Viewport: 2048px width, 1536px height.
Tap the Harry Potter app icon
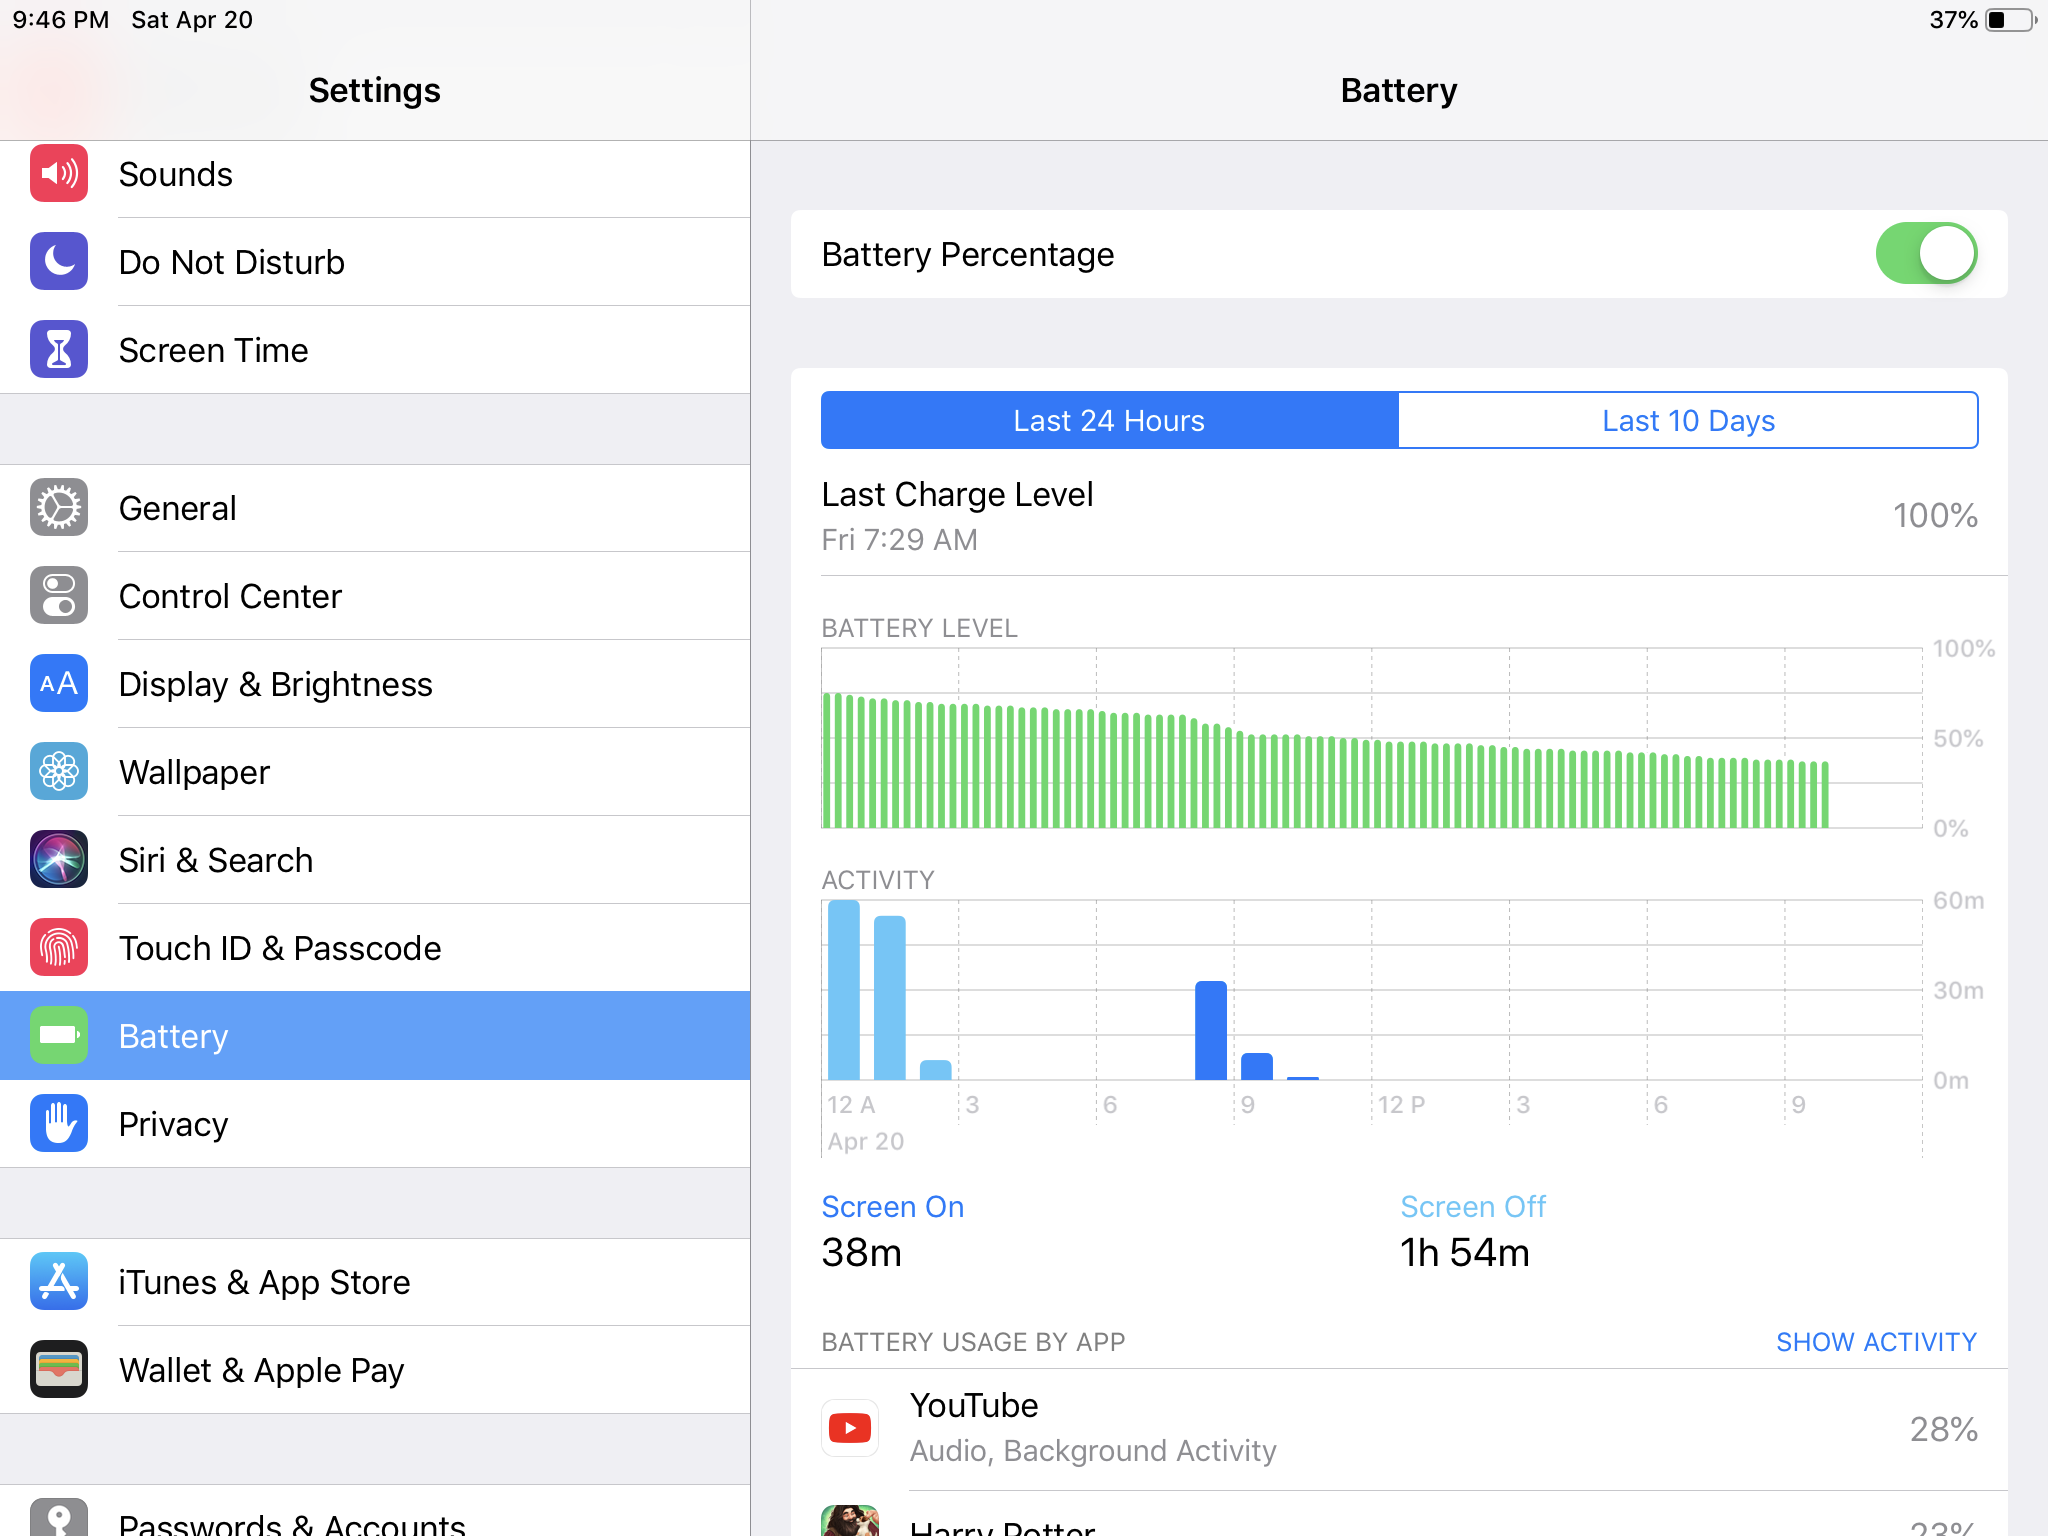point(850,1521)
